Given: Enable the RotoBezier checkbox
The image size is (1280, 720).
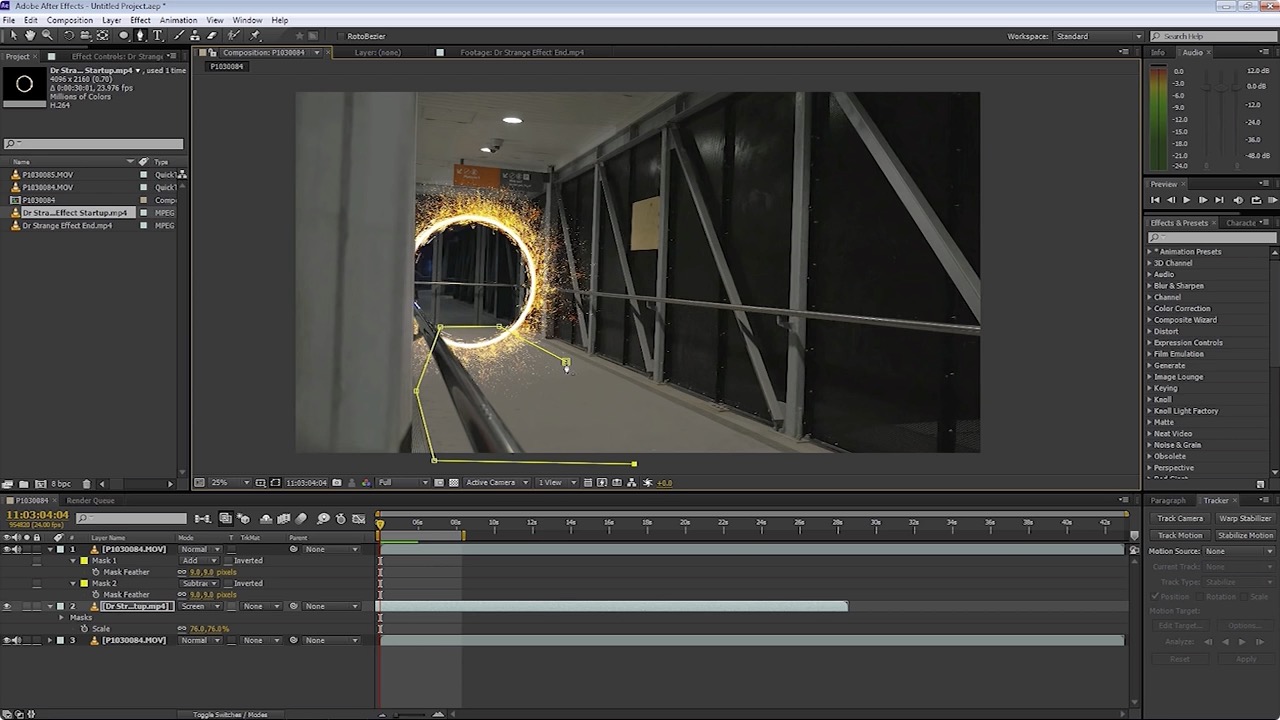Looking at the screenshot, I should 340,36.
